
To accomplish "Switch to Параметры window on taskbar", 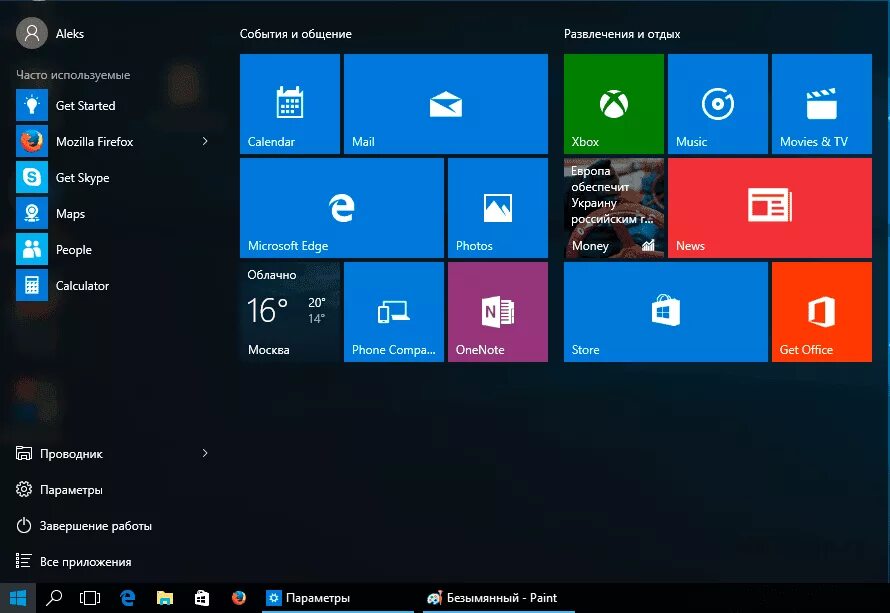I will pos(339,598).
